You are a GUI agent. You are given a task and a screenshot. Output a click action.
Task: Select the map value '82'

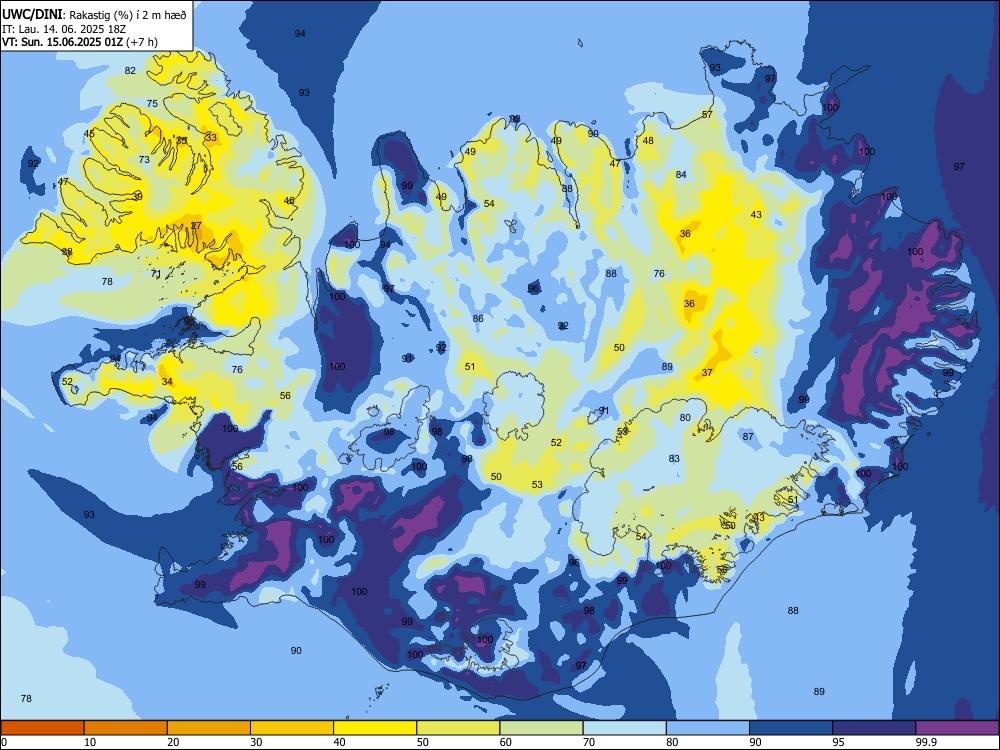point(130,71)
